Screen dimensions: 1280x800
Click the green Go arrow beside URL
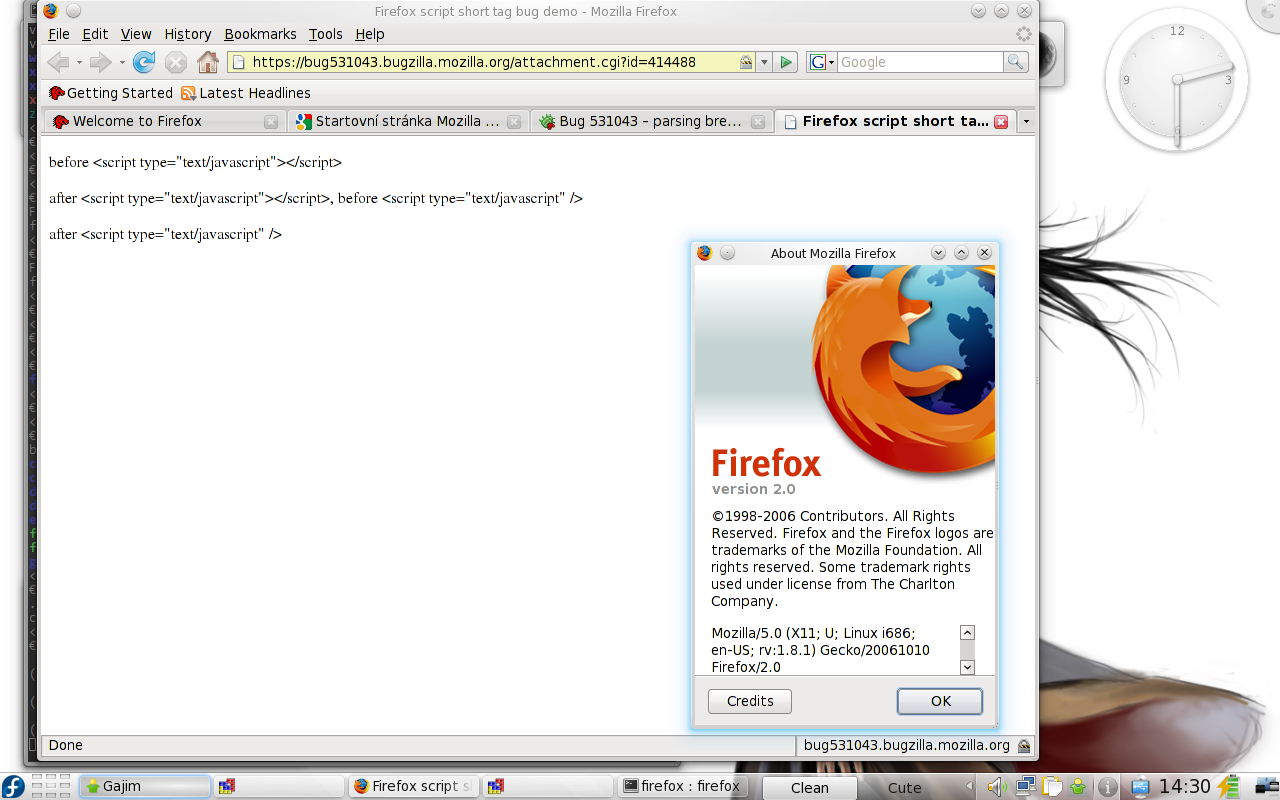tap(786, 62)
